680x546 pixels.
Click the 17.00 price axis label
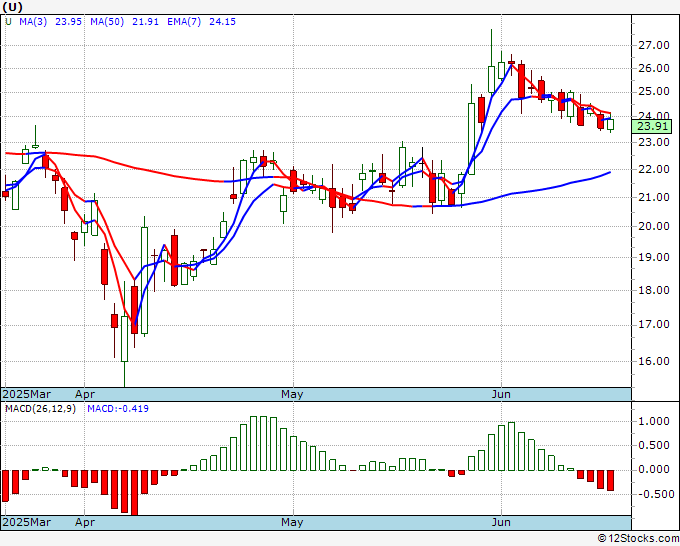653,324
